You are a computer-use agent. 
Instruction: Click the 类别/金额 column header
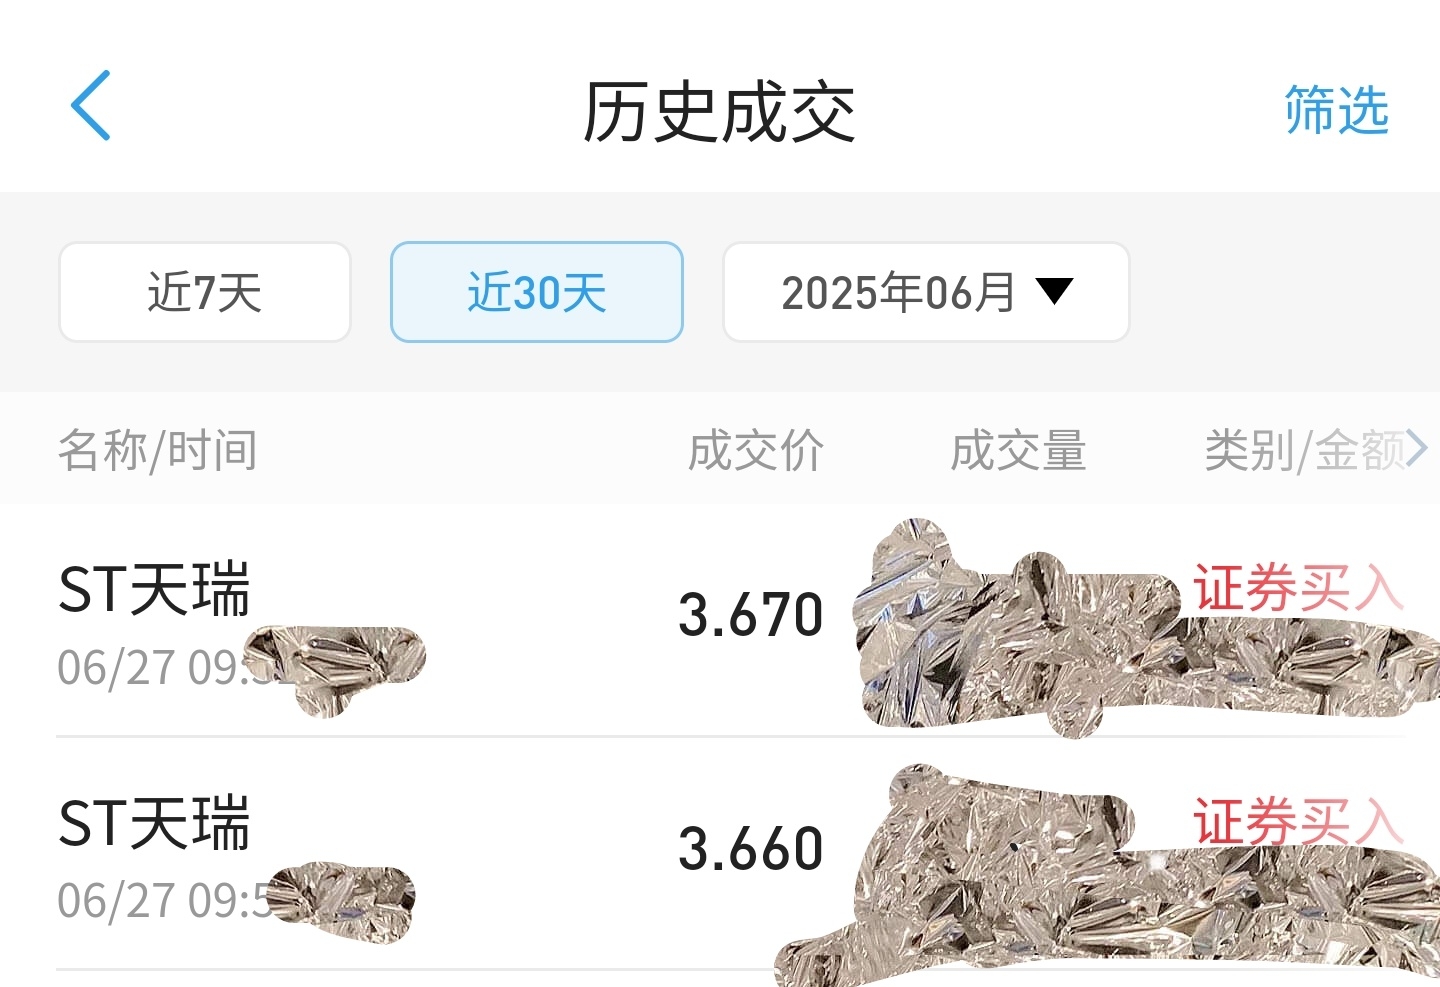point(1304,450)
